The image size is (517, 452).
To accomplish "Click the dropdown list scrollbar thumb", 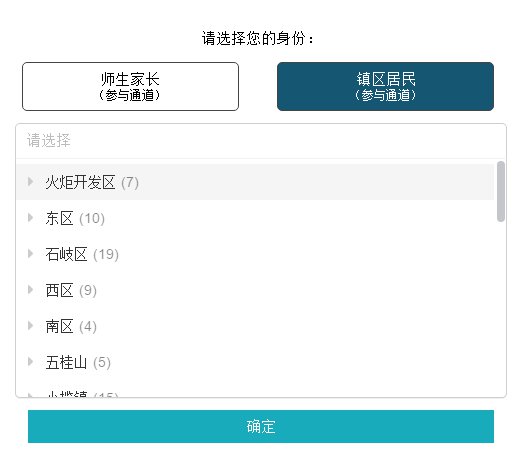I will [x=500, y=191].
